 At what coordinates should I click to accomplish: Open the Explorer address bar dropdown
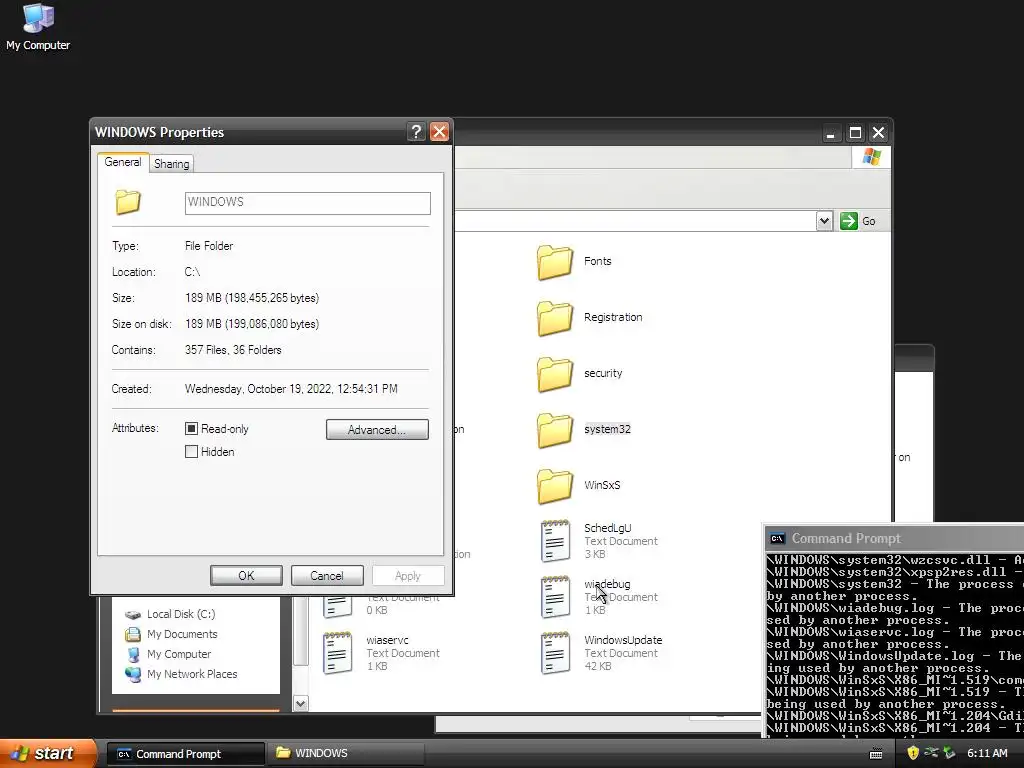824,221
